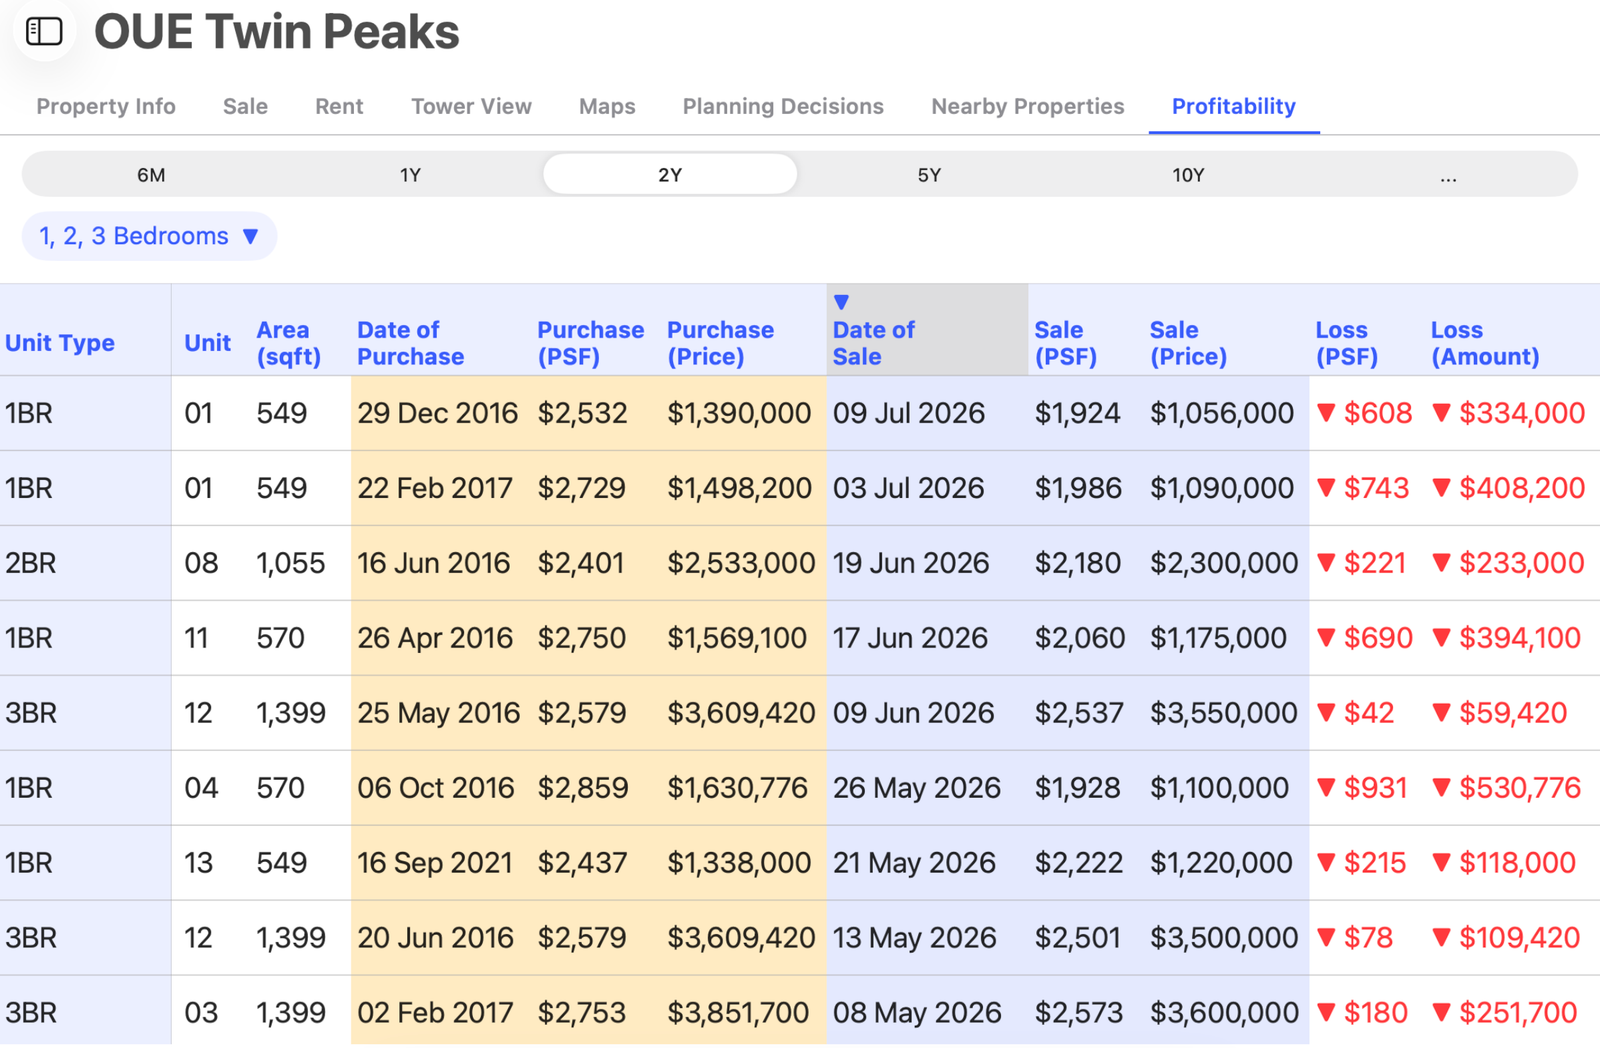This screenshot has height=1048, width=1600.
Task: Toggle Date of Sale sort order
Action: (927, 331)
